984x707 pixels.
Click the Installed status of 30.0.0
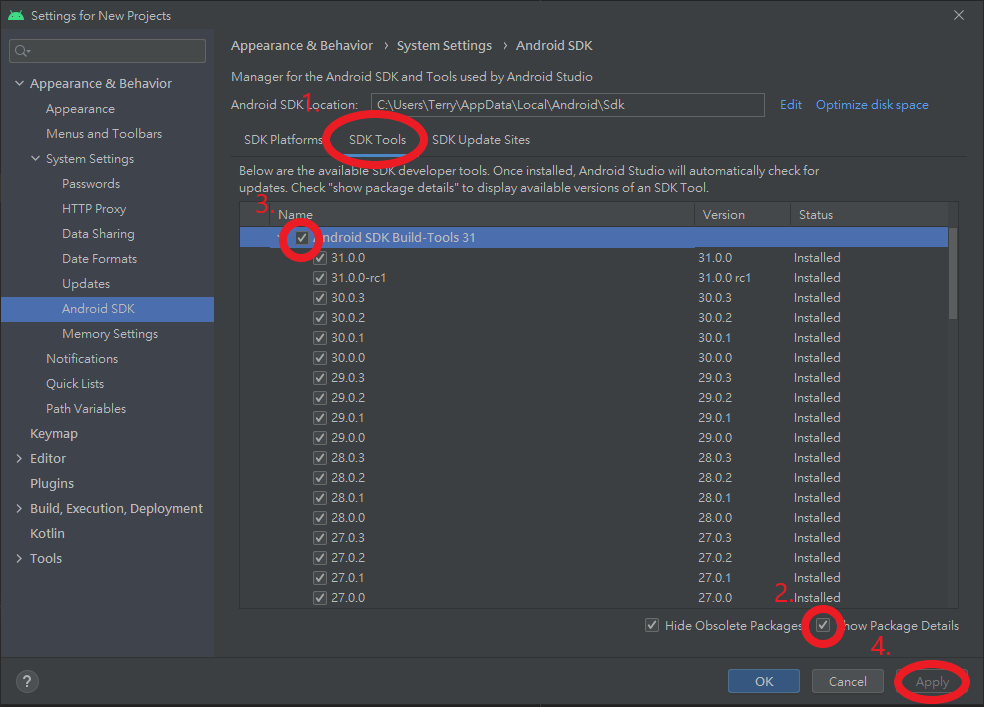pos(816,358)
